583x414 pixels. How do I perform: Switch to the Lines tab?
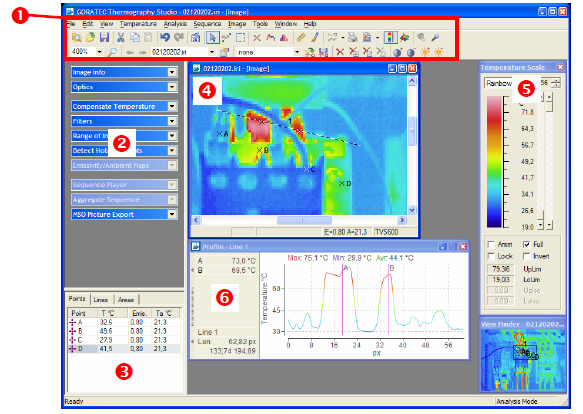(101, 299)
